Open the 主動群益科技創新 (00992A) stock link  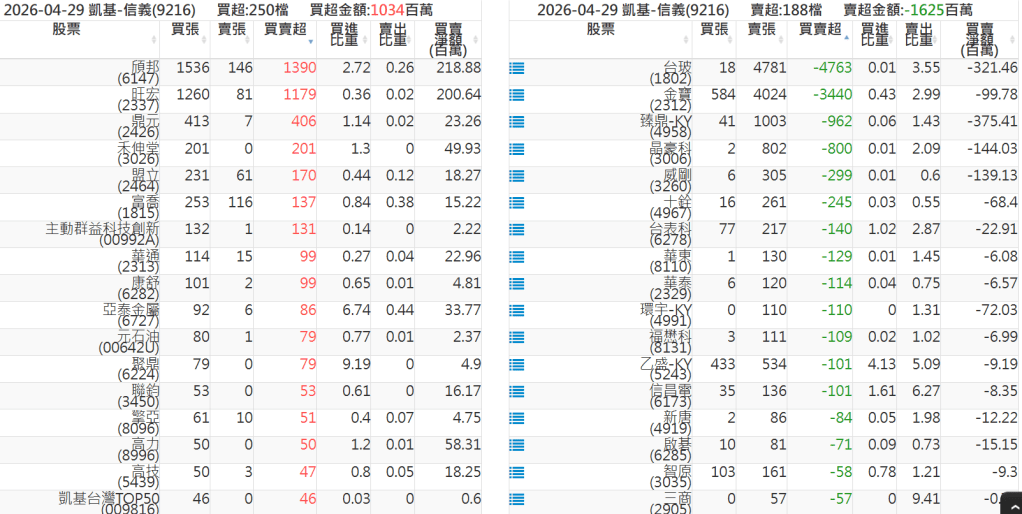coord(102,234)
